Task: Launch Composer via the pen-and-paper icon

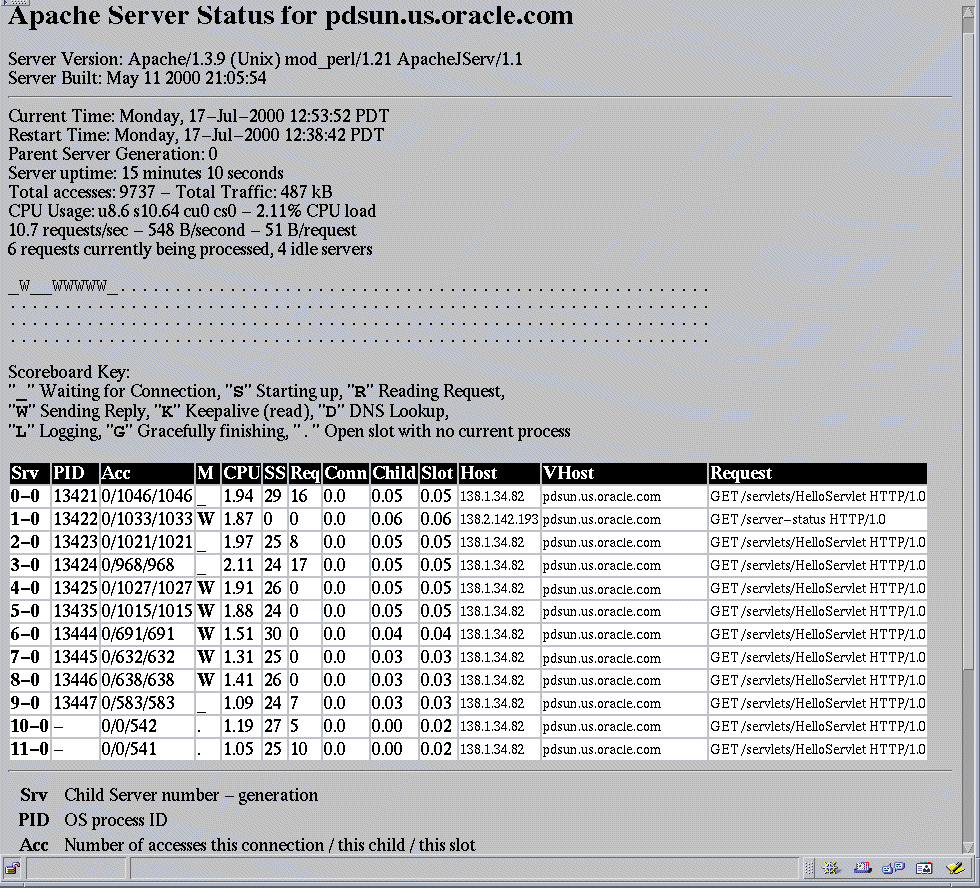Action: point(954,868)
